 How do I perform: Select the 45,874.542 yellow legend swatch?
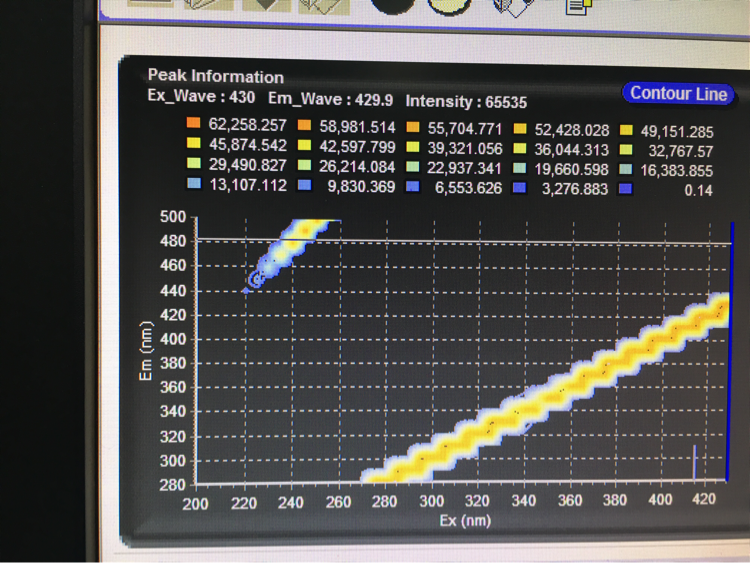click(194, 143)
